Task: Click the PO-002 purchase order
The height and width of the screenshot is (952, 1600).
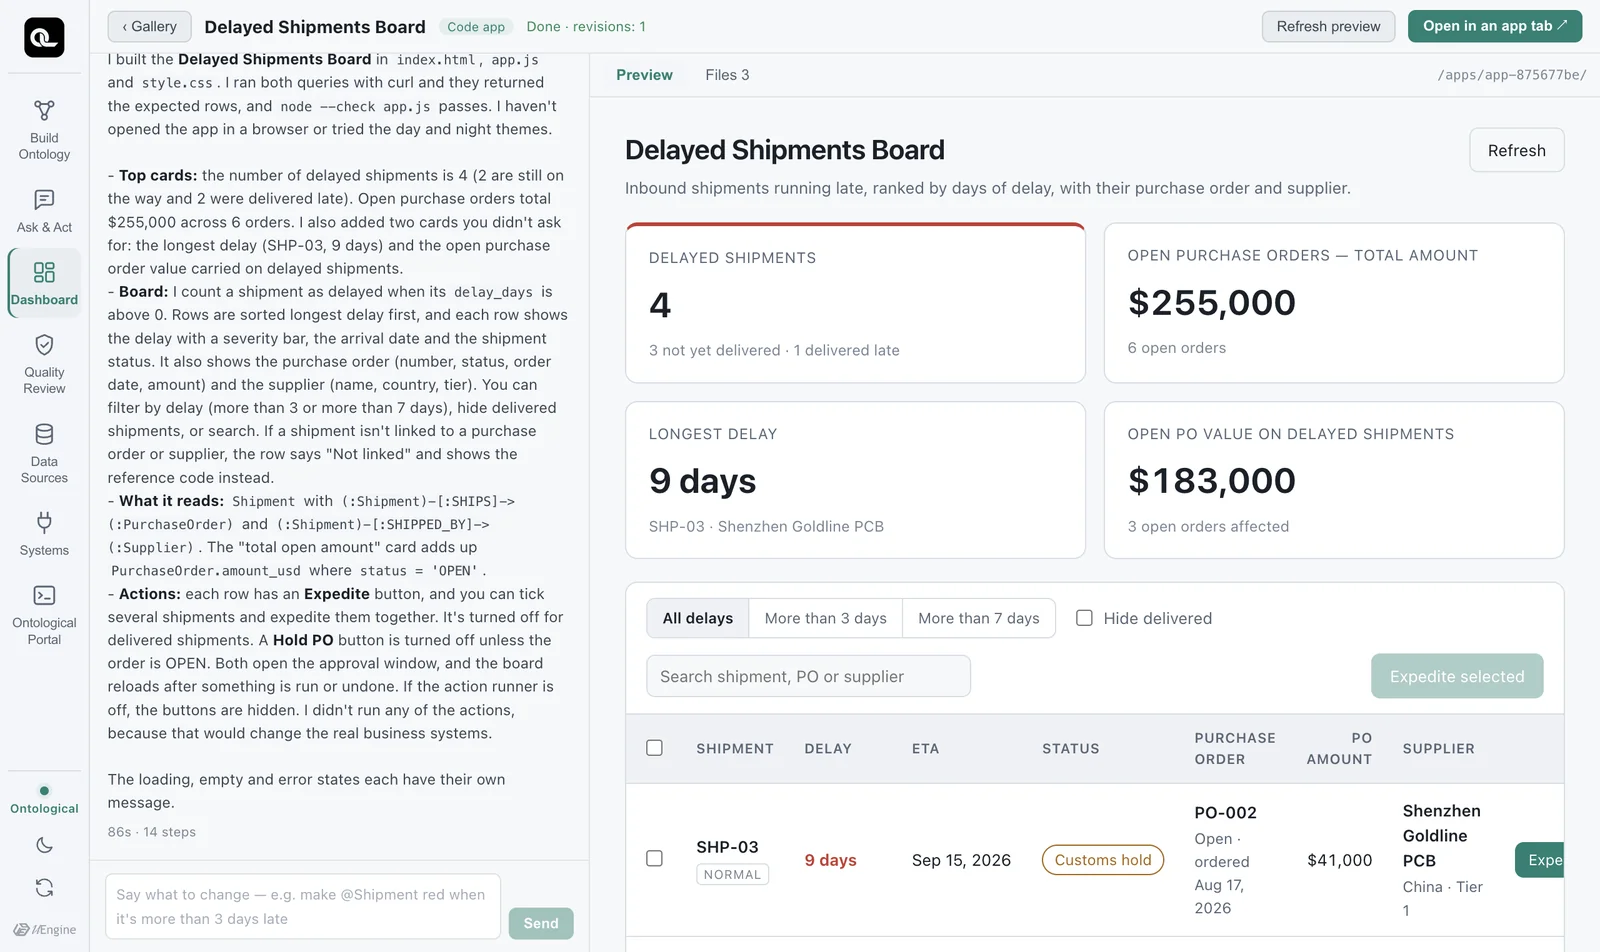Action: (1225, 813)
